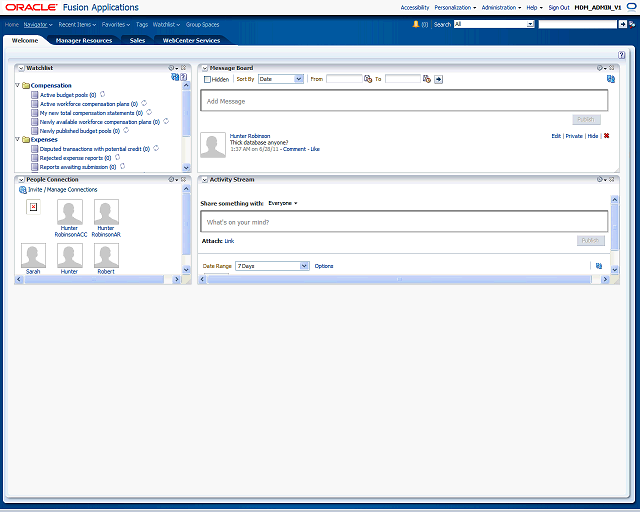
Task: Open Share with Everyone dropdown
Action: [x=283, y=203]
